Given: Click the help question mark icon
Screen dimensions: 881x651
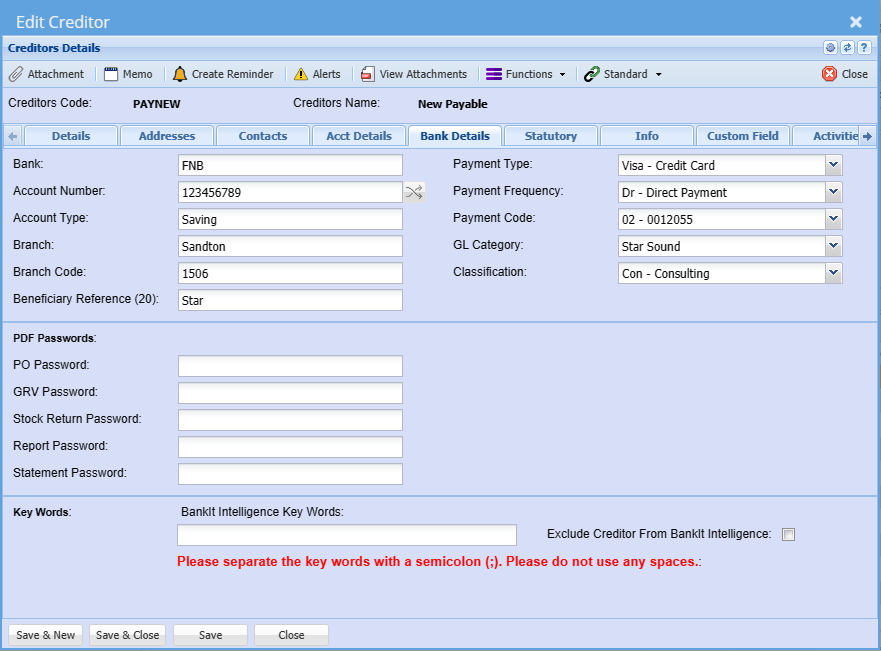Looking at the screenshot, I should (x=864, y=48).
